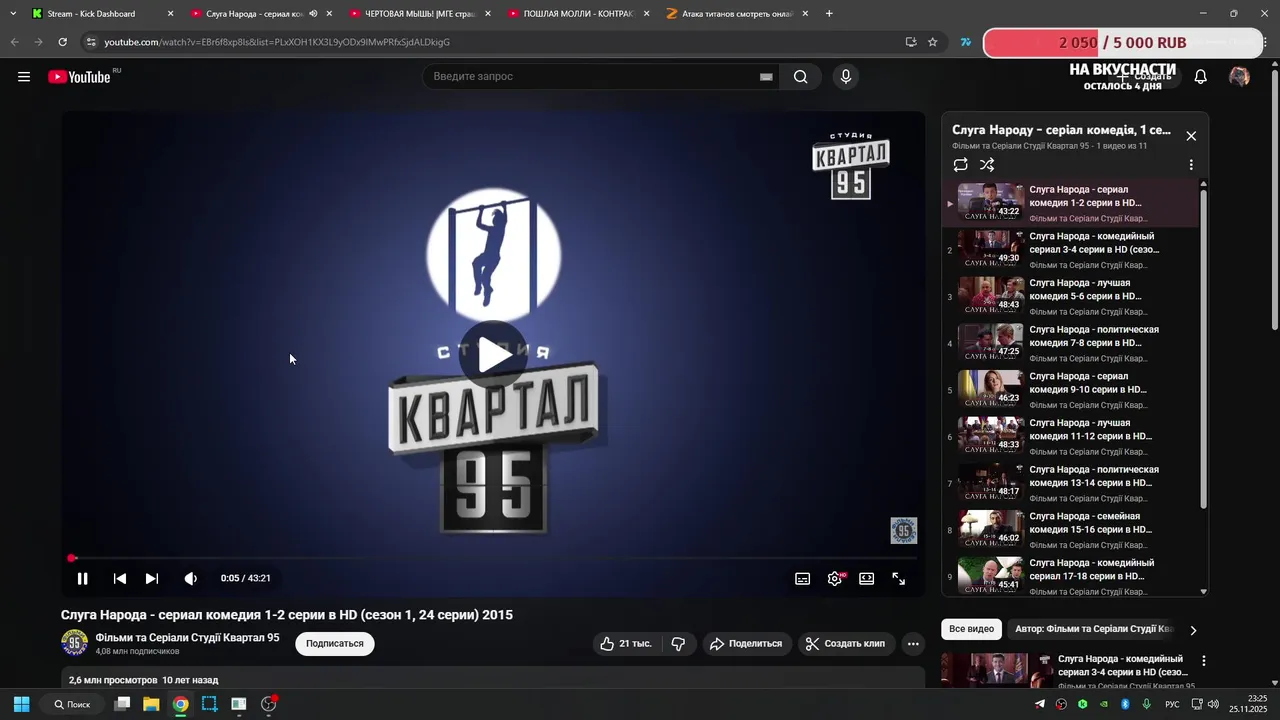Switch to the ПОШЛАЯ МОЛЛИ tab
Viewport: 1280px width, 720px height.
[579, 14]
